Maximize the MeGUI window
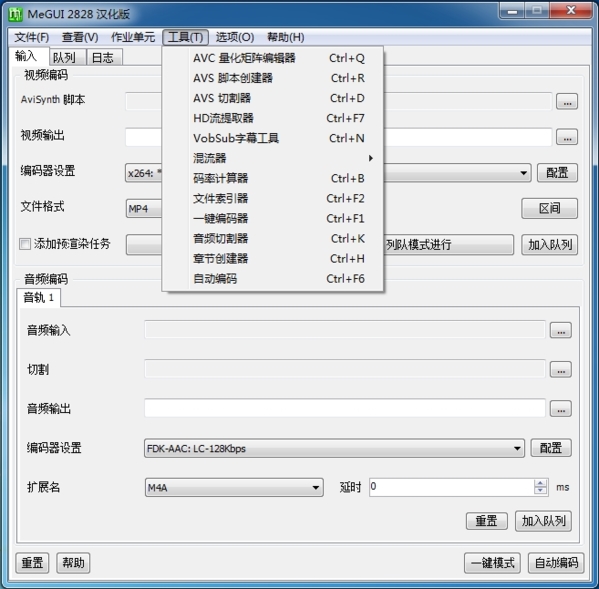Image resolution: width=599 pixels, height=589 pixels. click(x=537, y=11)
